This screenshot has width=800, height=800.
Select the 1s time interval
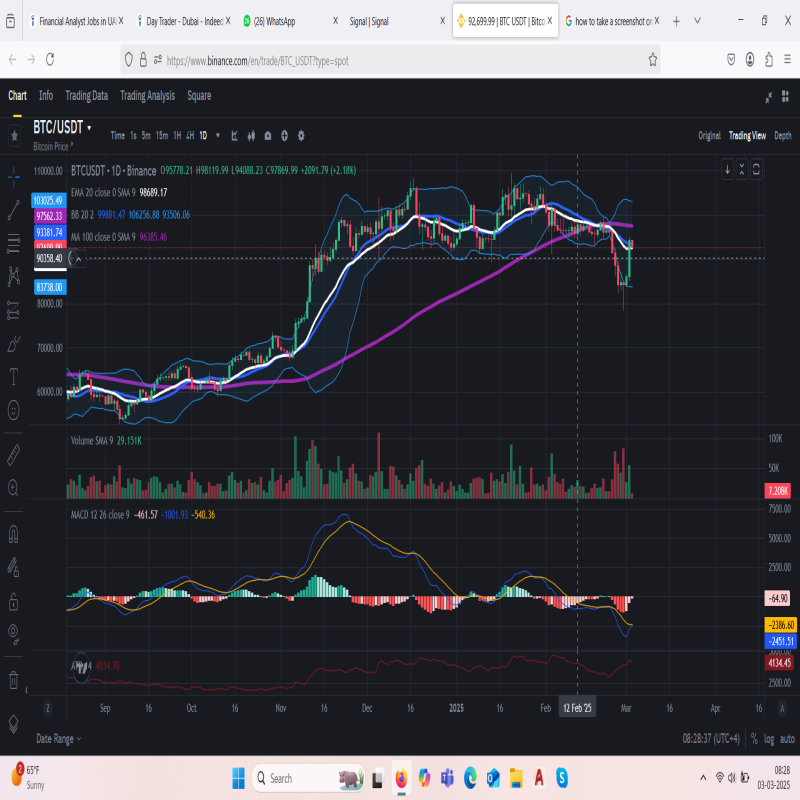click(x=133, y=135)
